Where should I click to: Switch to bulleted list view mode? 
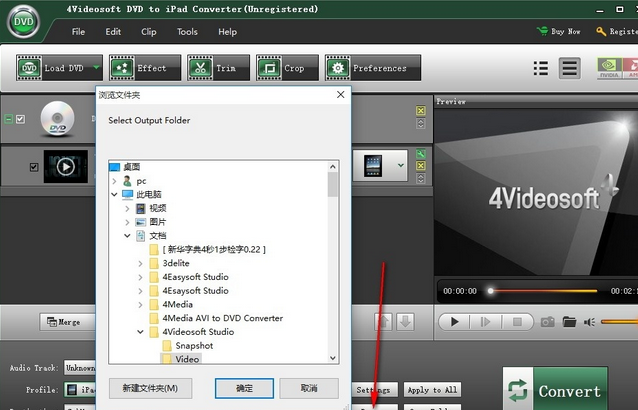540,68
